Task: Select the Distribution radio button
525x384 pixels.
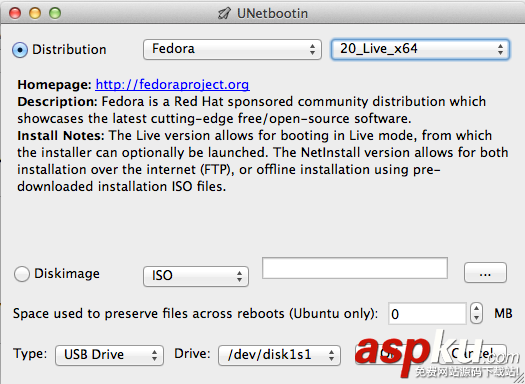Action: 20,50
